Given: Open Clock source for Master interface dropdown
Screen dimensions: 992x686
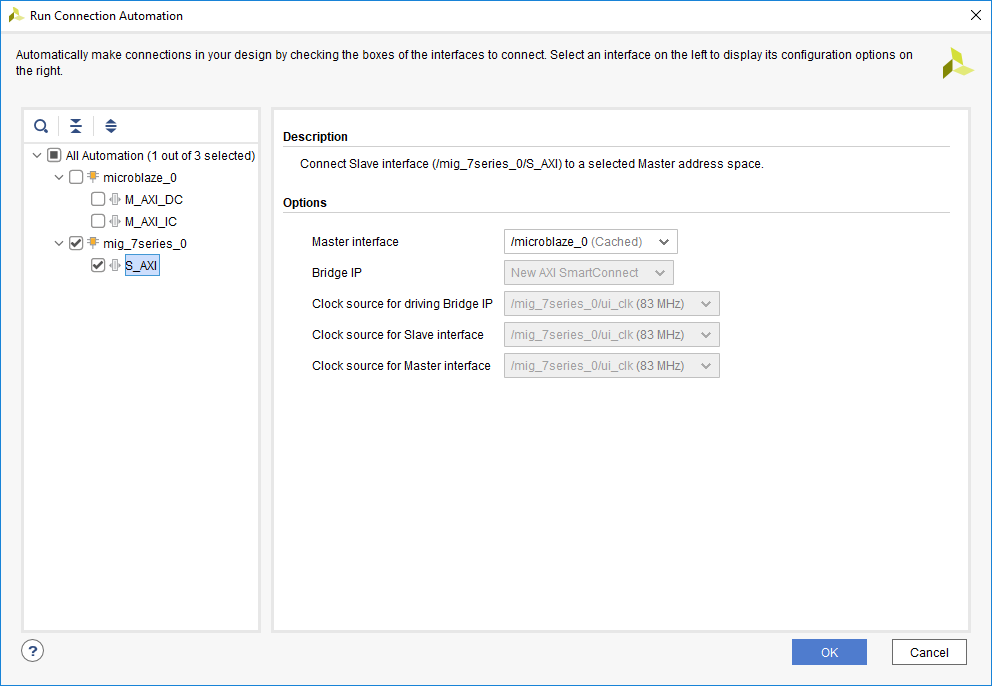Looking at the screenshot, I should click(x=611, y=366).
